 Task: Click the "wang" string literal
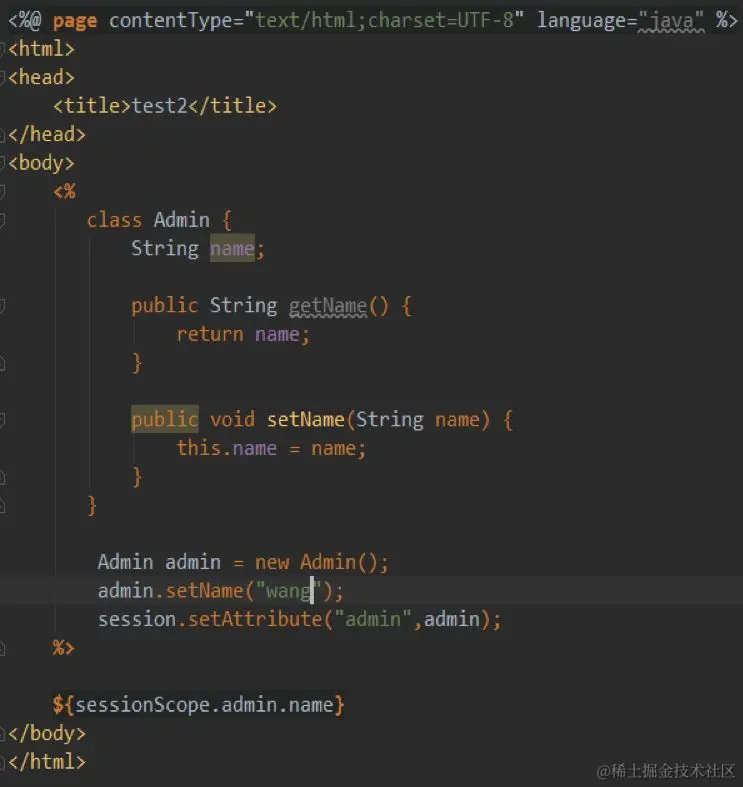pyautogui.click(x=288, y=591)
